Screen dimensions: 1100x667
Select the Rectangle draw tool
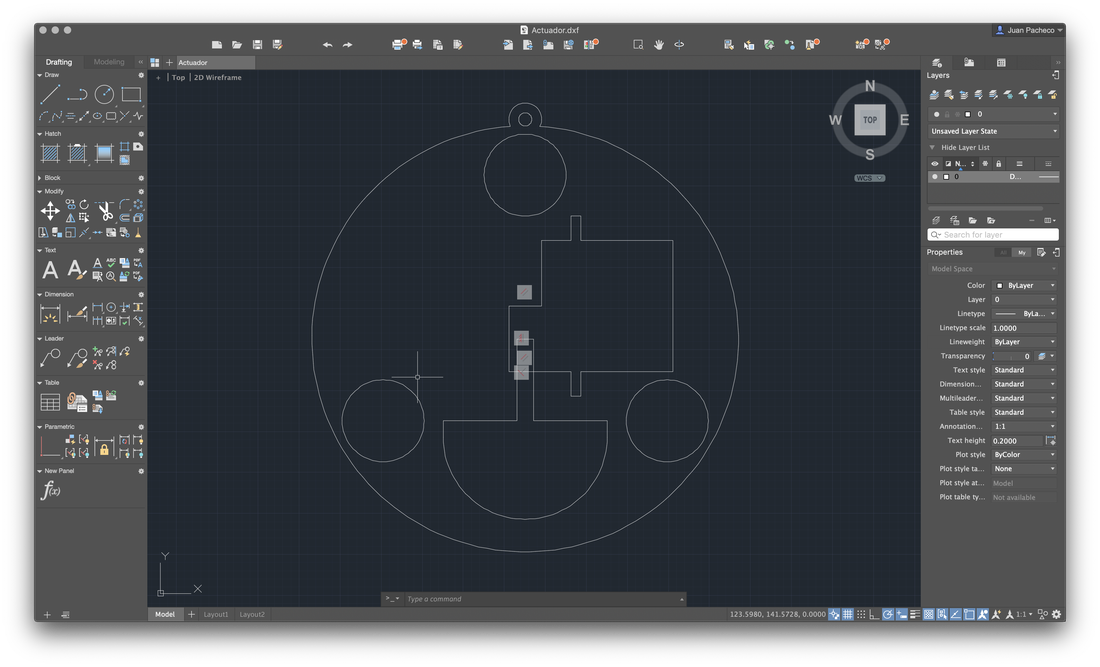131,94
